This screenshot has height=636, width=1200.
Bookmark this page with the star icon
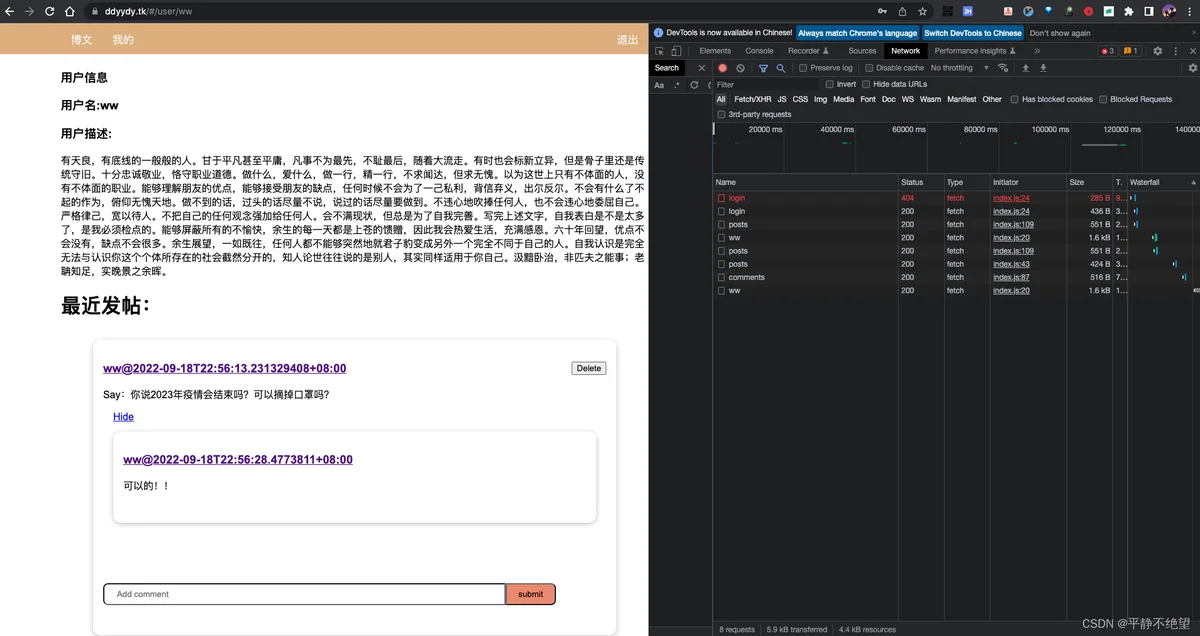[923, 11]
